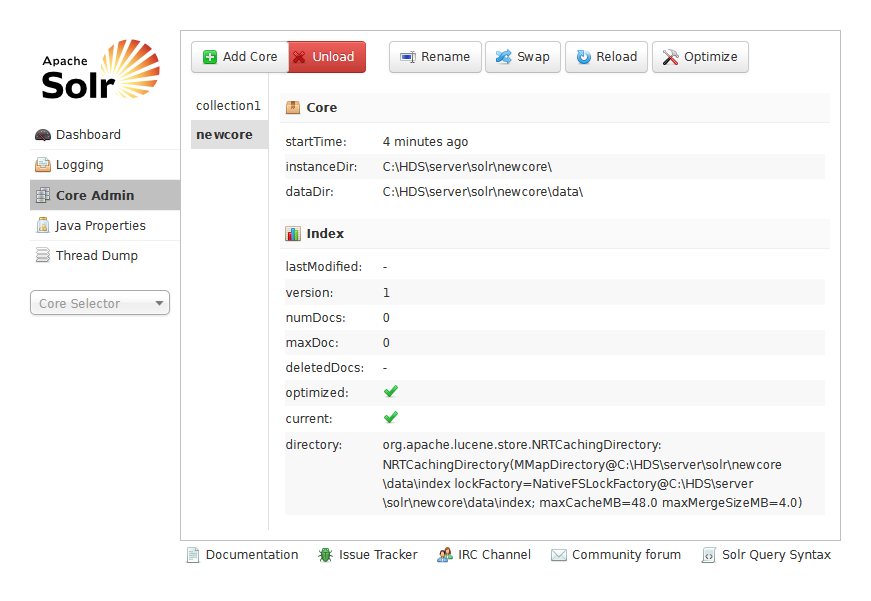871x601 pixels.
Task: Click the instanceDir label
Action: (321, 167)
